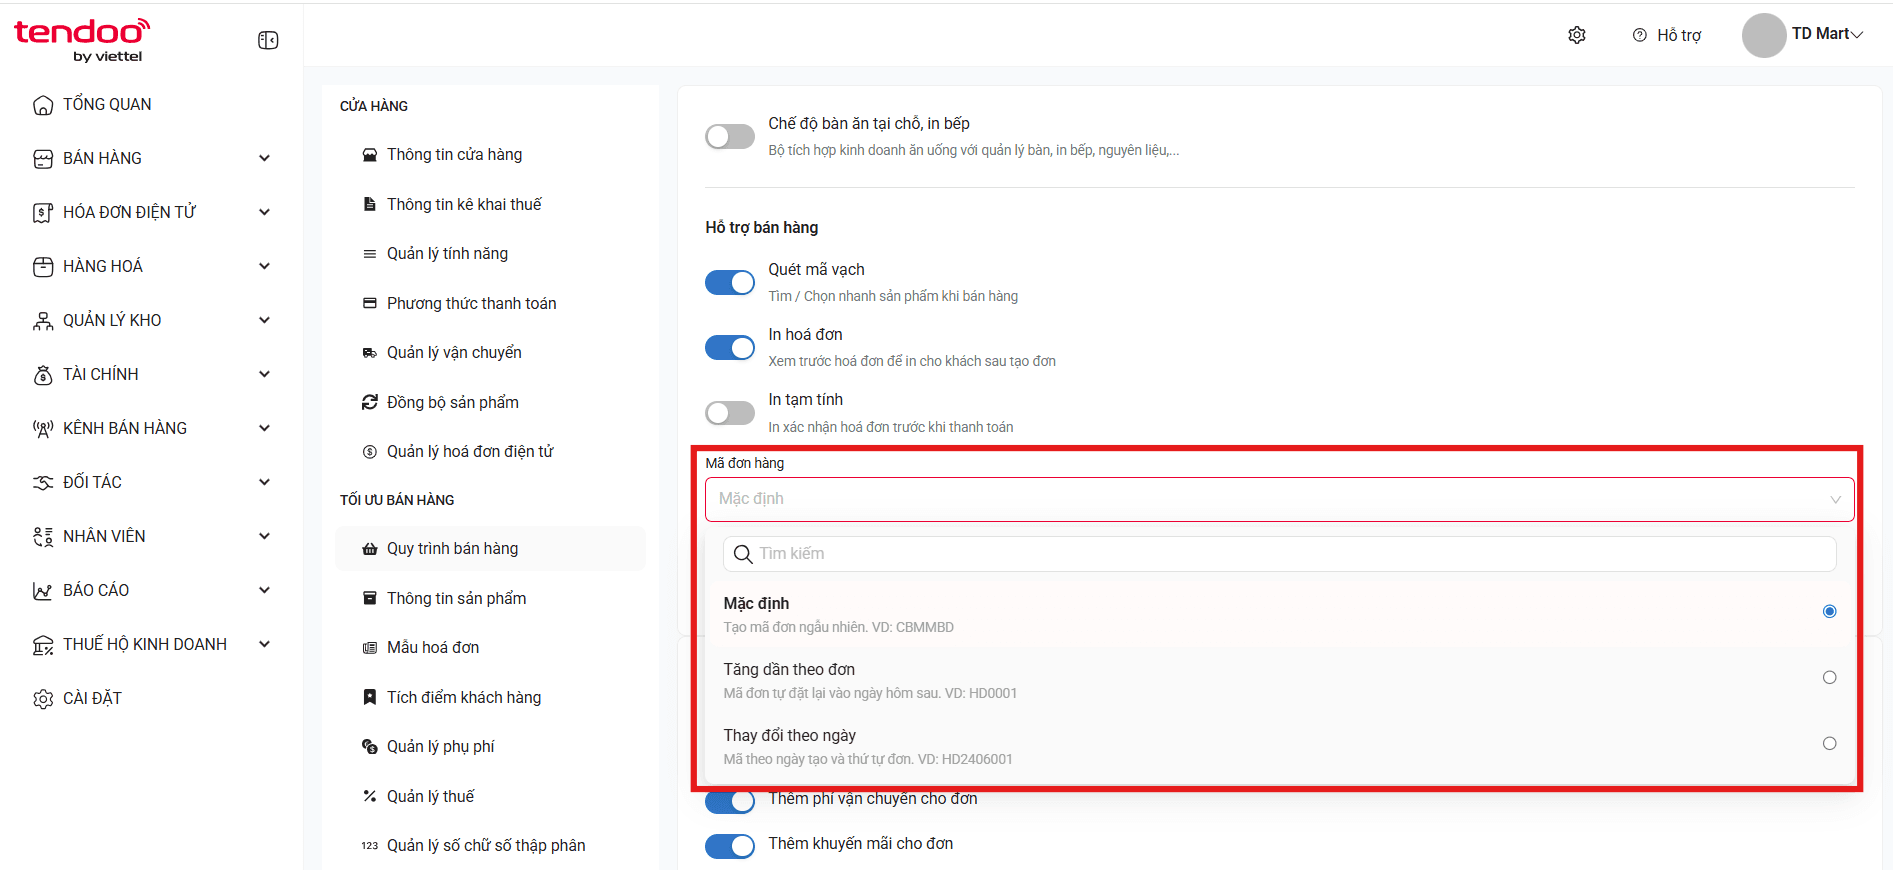Viewport: 1893px width, 870px height.
Task: Click the Thông tin cửa hàng store icon
Action: tap(370, 155)
